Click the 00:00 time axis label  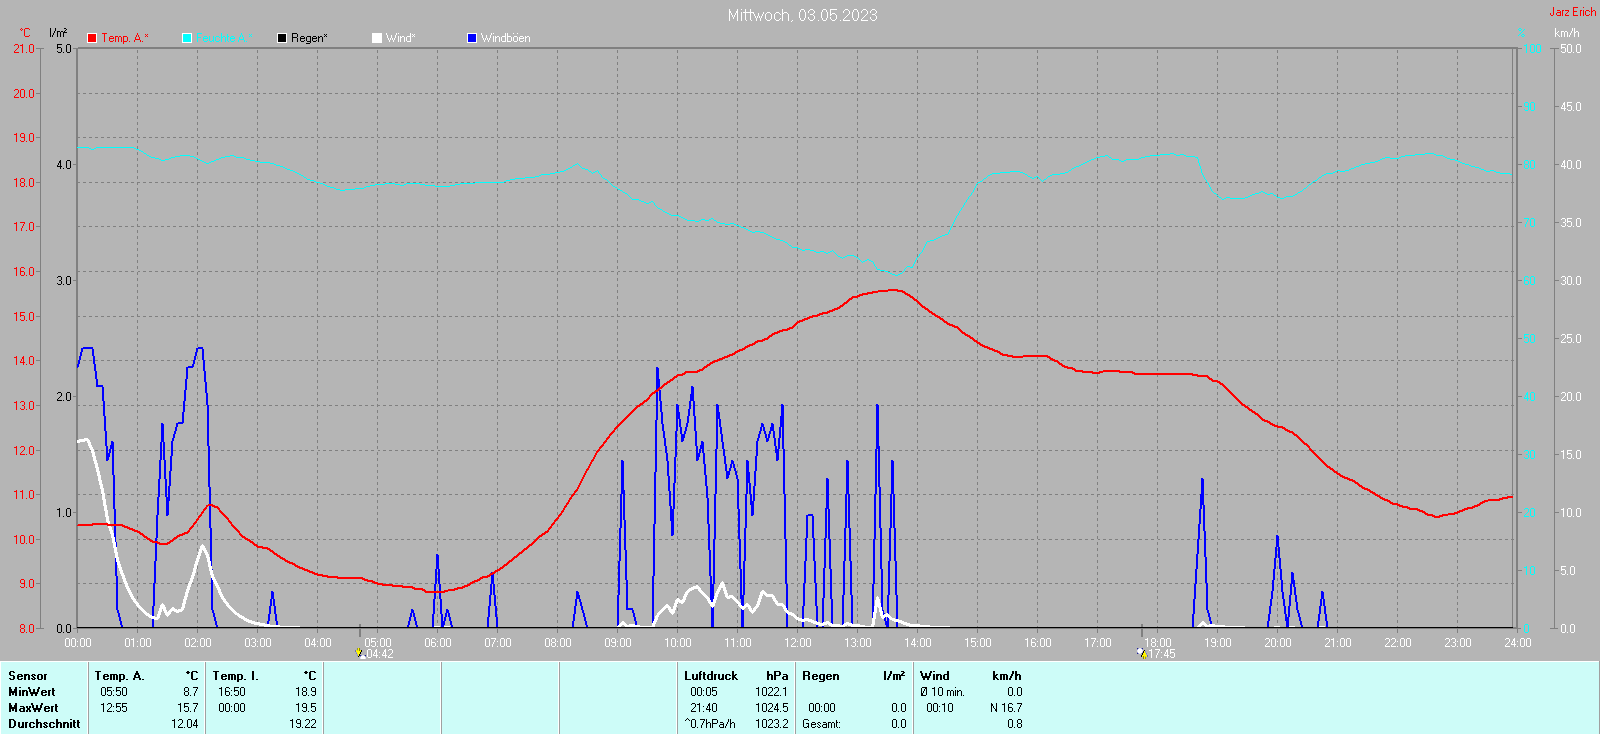pyautogui.click(x=78, y=642)
